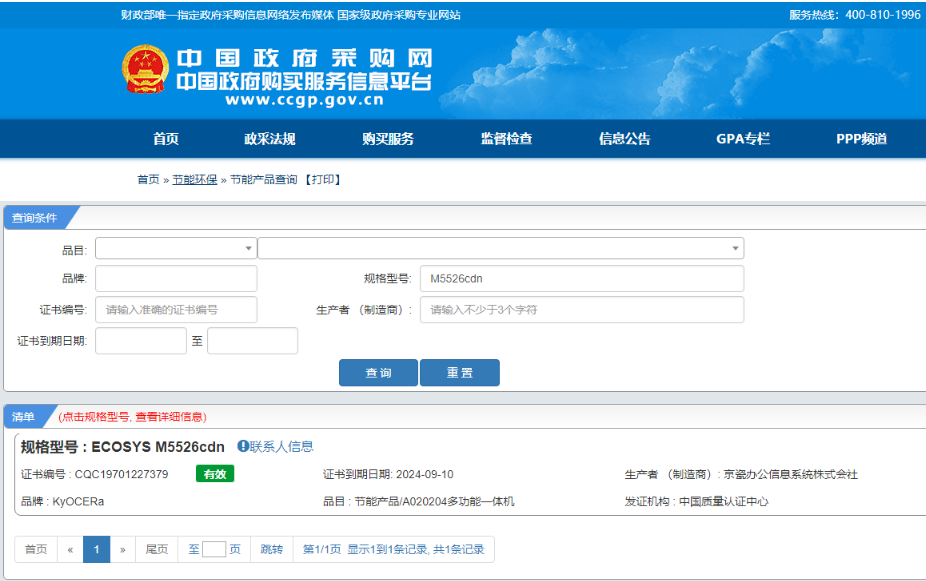
Task: Click the info icon beside 联系人信息
Action: pyautogui.click(x=243, y=446)
